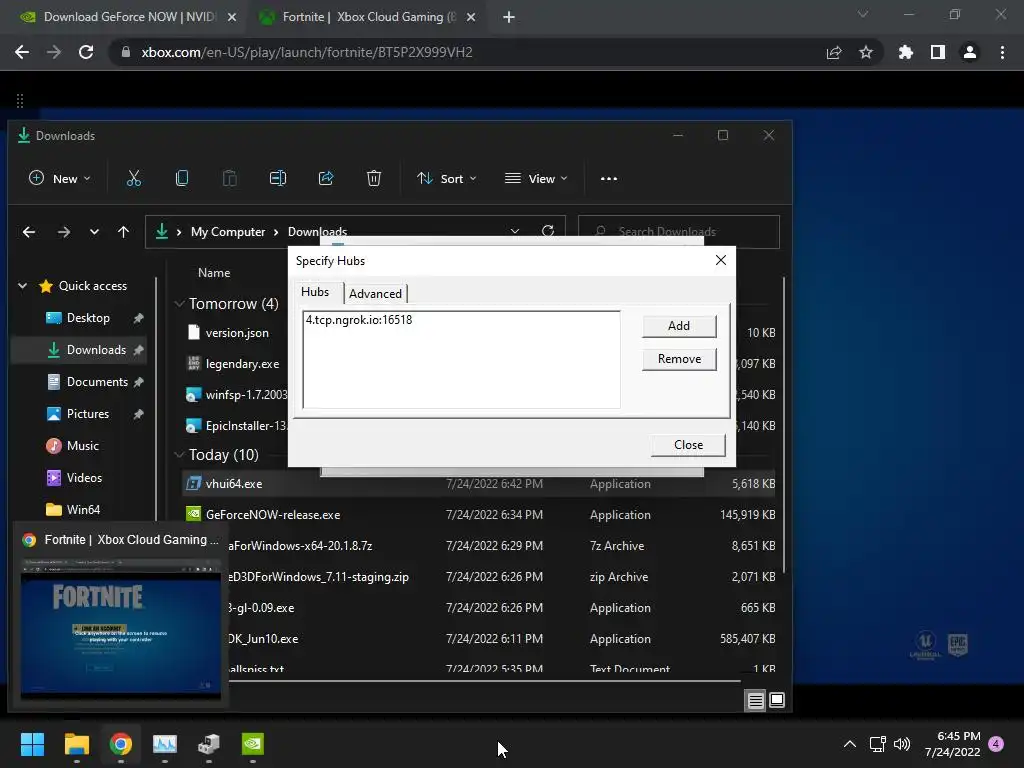Go up one folder level in Explorer
Screen dimensions: 1024x768
tap(123, 232)
